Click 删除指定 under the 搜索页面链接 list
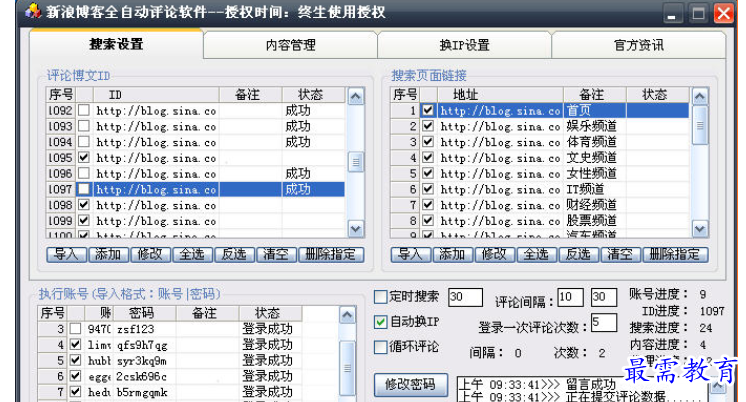Screen dimensions: 746x402 pos(675,255)
